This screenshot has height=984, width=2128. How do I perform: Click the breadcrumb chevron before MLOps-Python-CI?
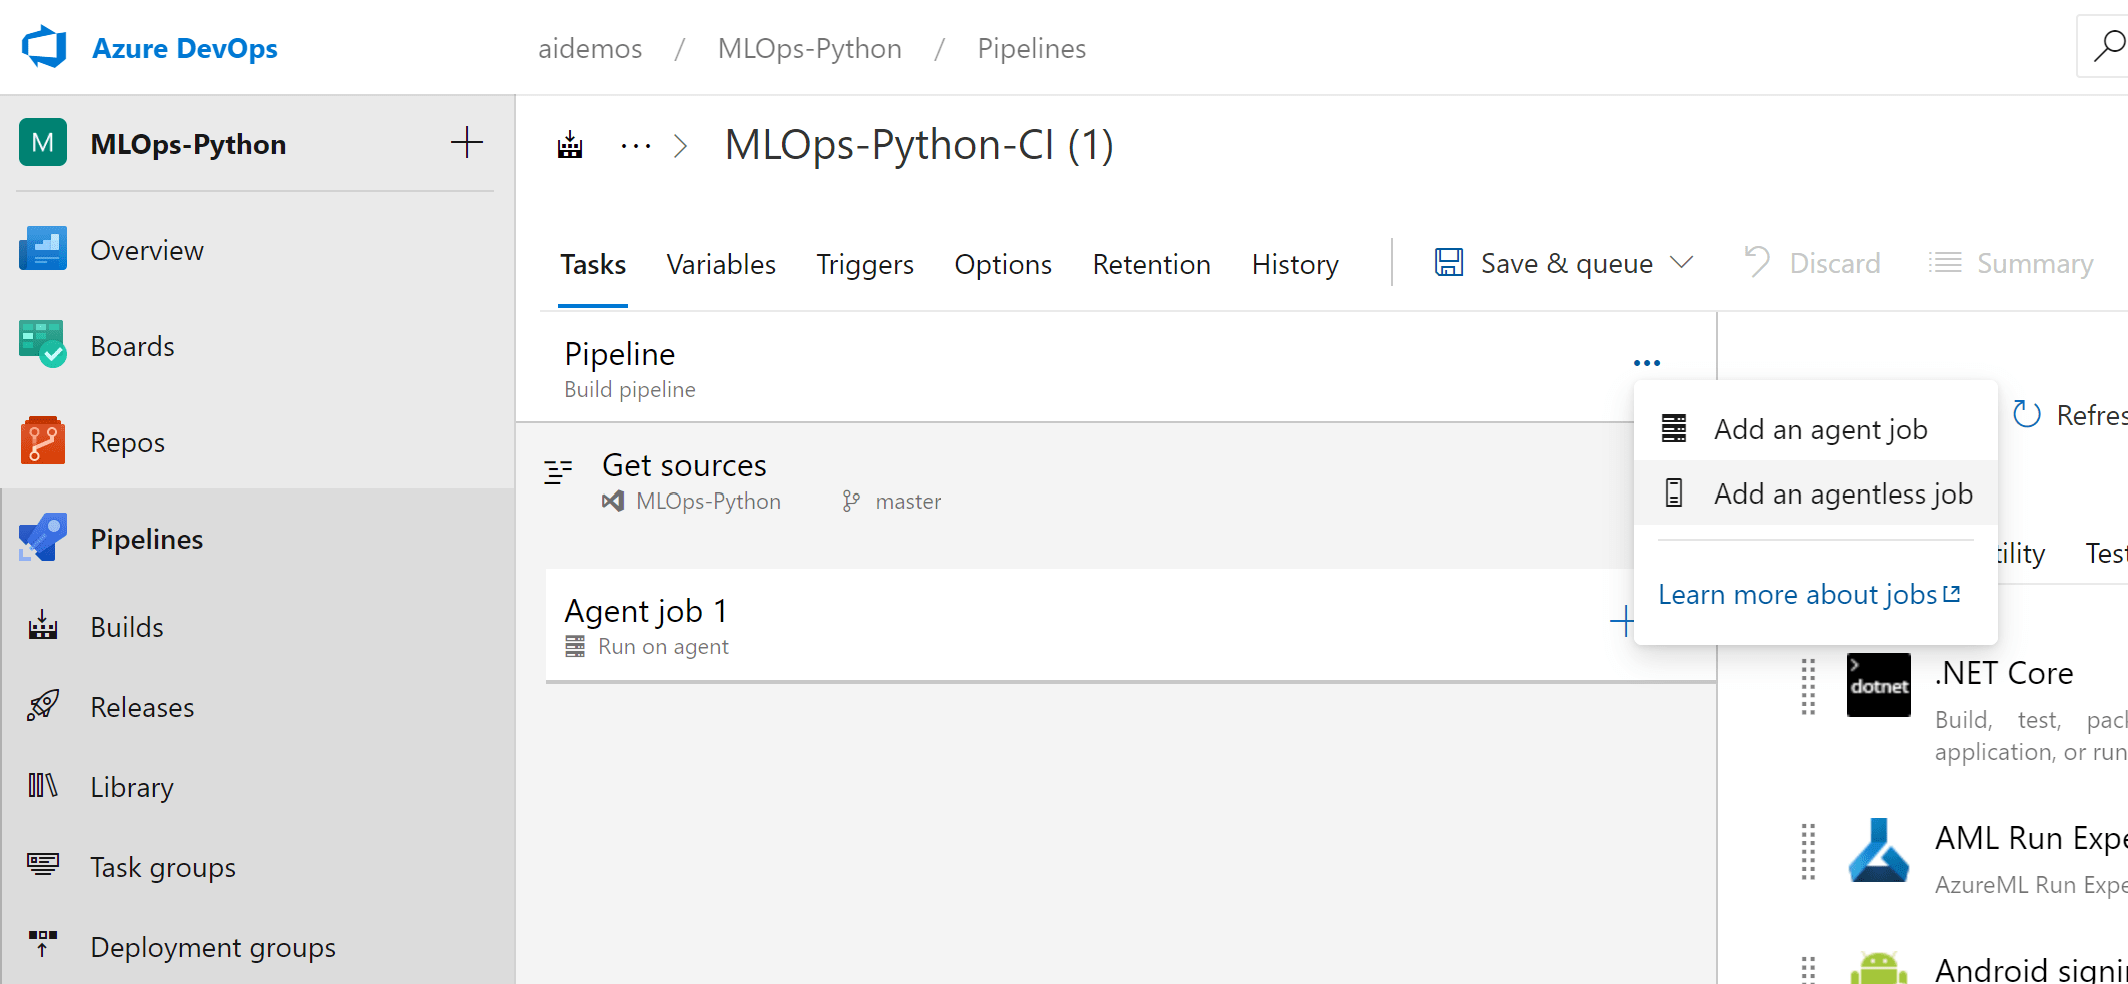tap(681, 146)
